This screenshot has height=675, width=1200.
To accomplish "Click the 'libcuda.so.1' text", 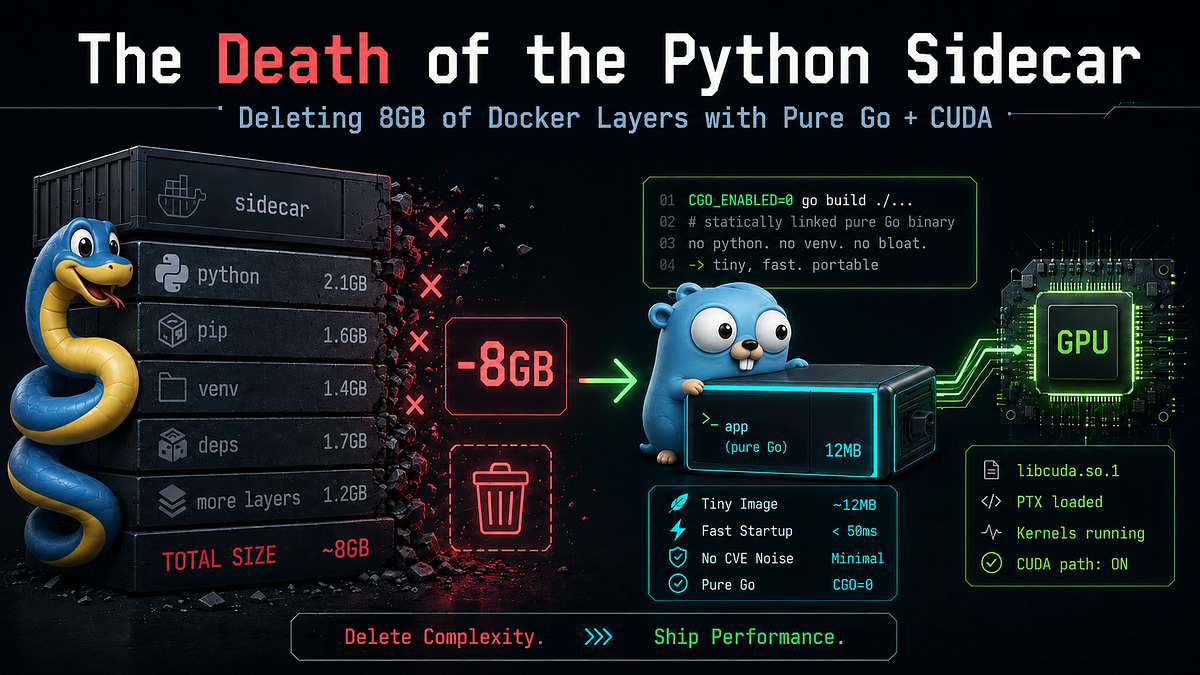I will coord(1066,469).
